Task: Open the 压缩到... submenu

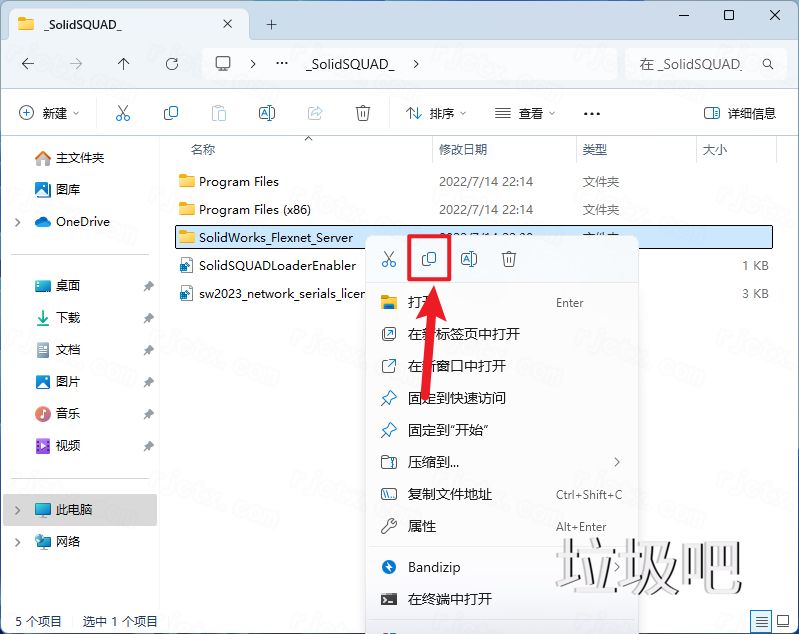Action: [x=502, y=462]
